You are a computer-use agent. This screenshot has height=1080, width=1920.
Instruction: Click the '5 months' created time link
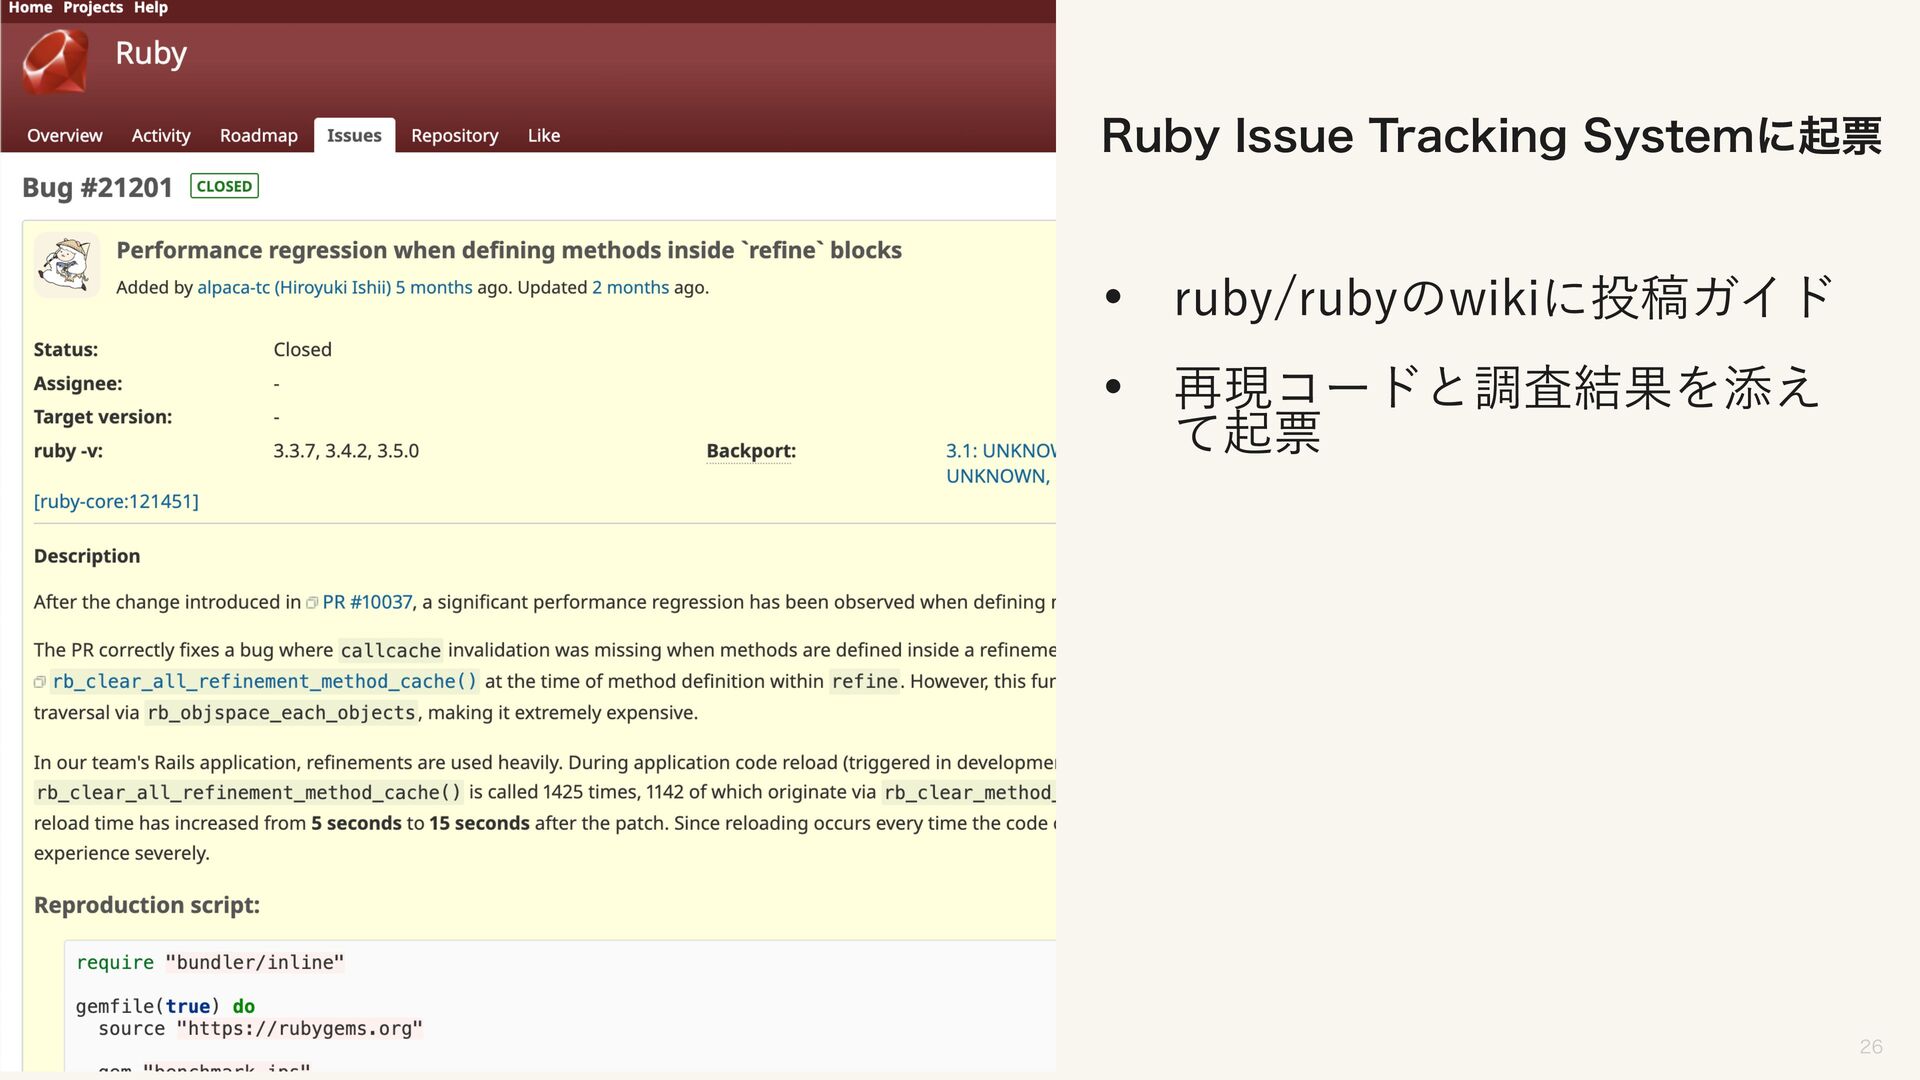[x=434, y=287]
